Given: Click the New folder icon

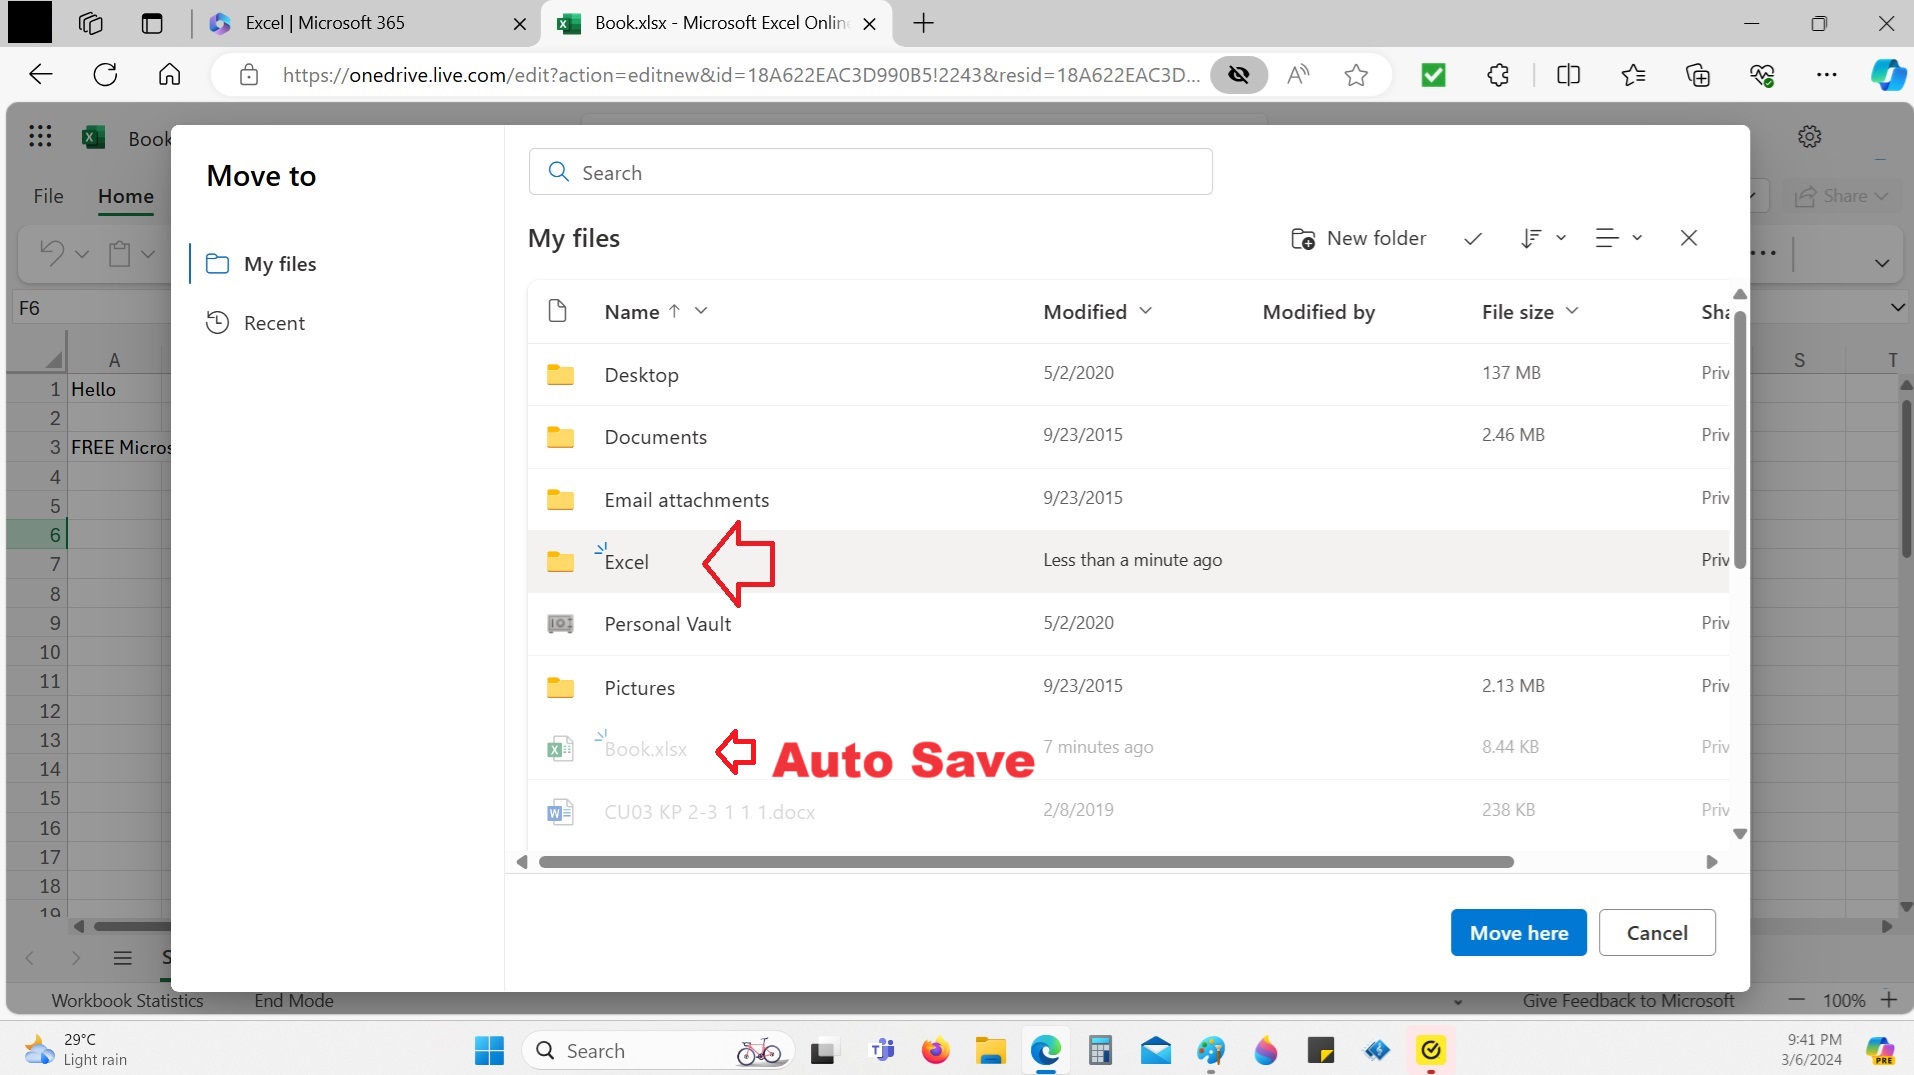Looking at the screenshot, I should (1302, 239).
